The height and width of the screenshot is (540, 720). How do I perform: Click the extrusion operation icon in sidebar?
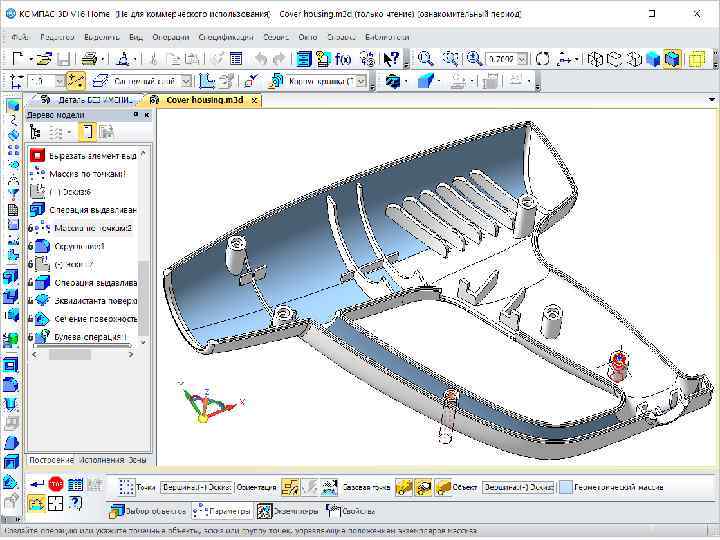point(11,277)
